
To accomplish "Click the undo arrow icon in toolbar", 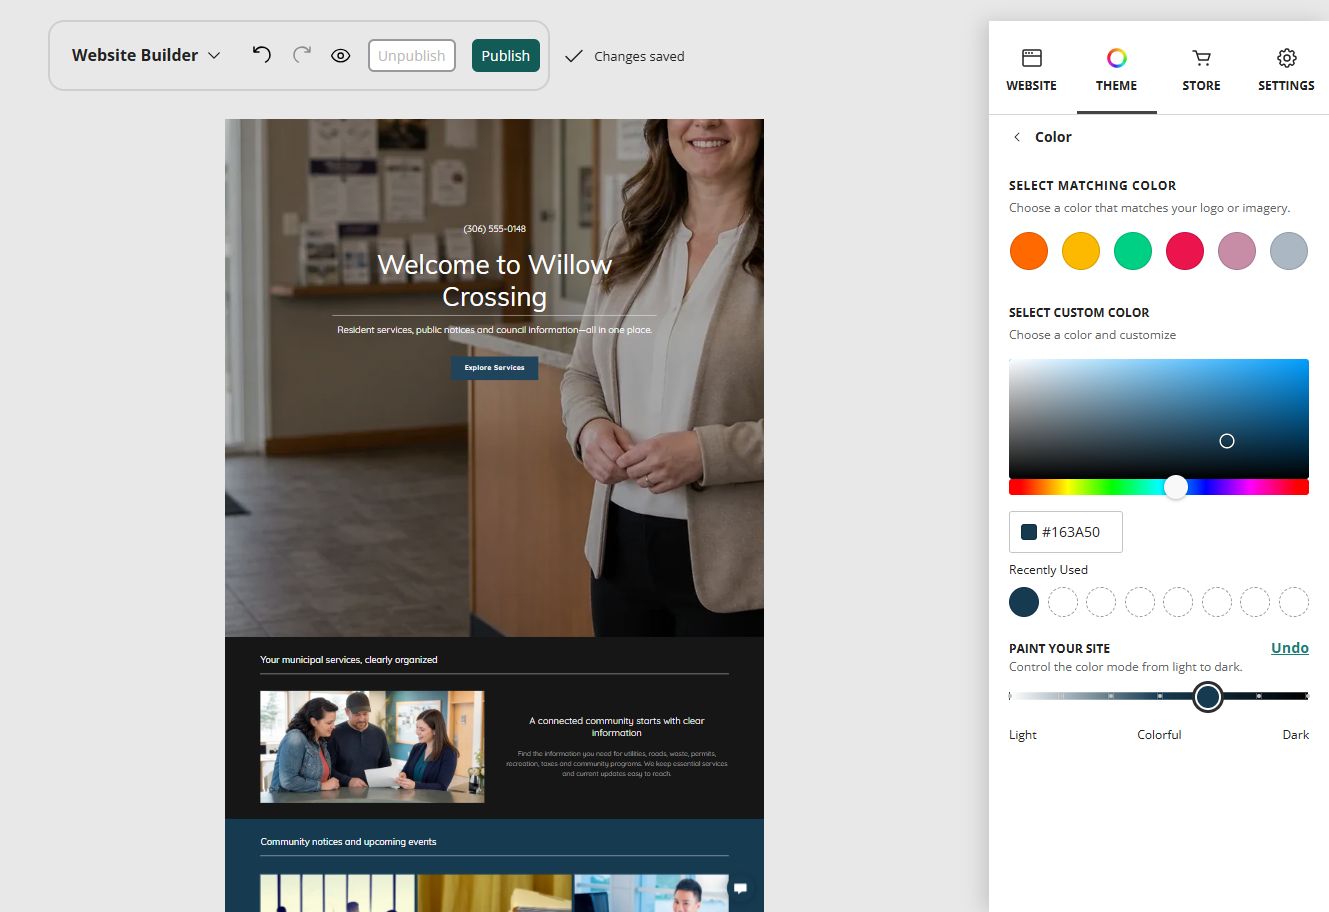I will [262, 55].
